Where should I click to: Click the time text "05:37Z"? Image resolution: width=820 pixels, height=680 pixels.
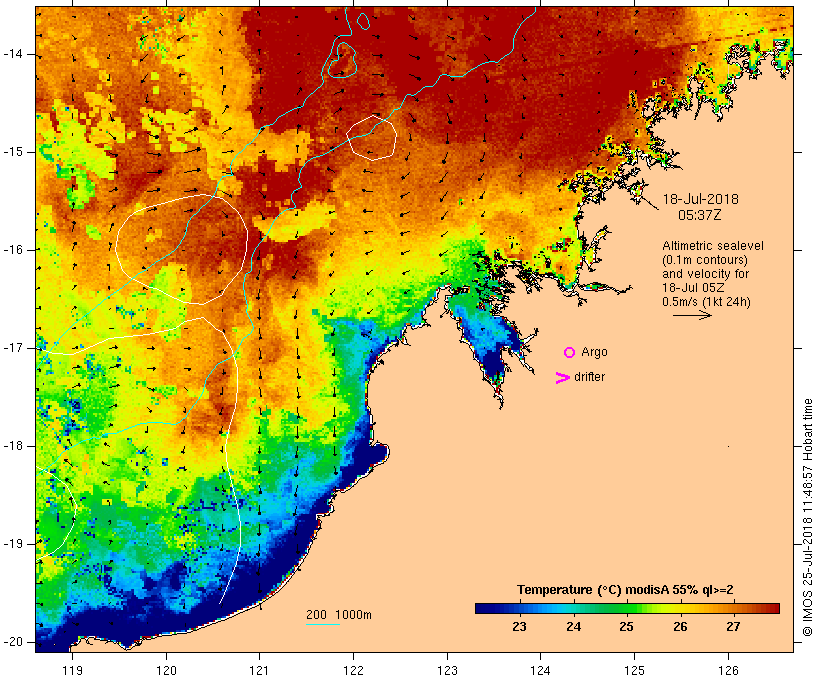coord(699,215)
